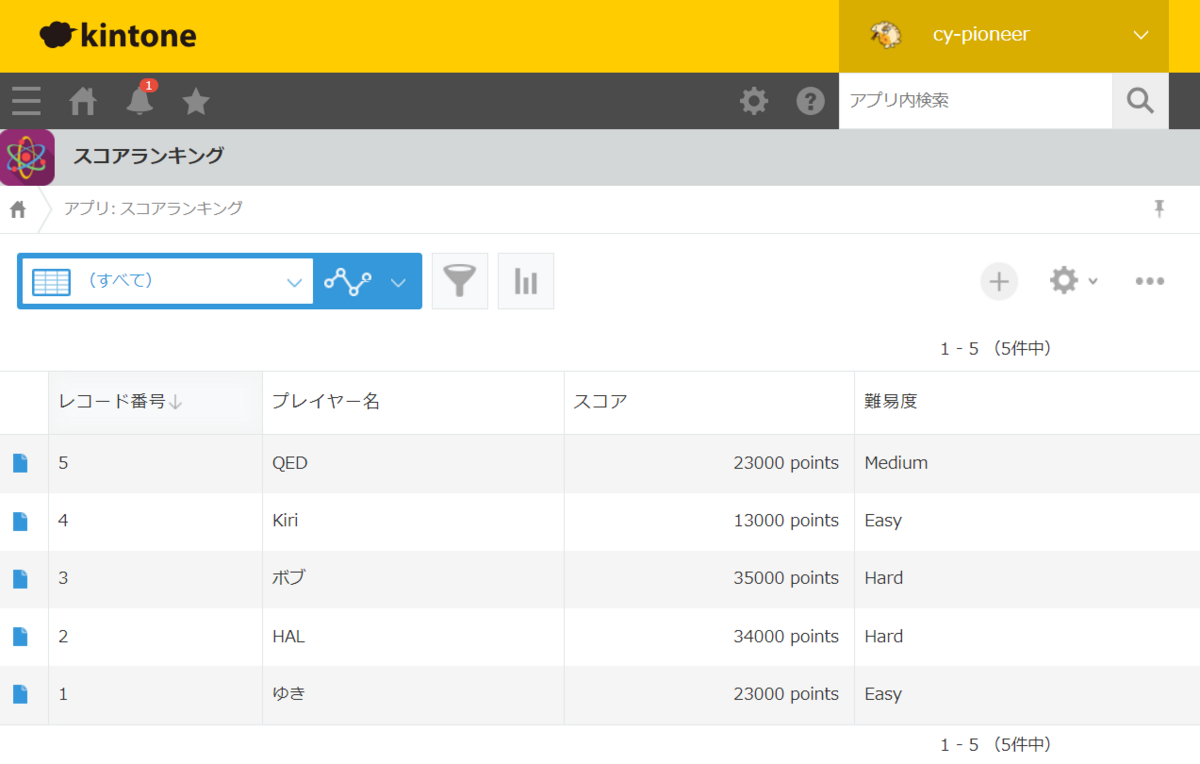The image size is (1200, 764).
Task: Click score 13000 points
Action: [x=786, y=521]
